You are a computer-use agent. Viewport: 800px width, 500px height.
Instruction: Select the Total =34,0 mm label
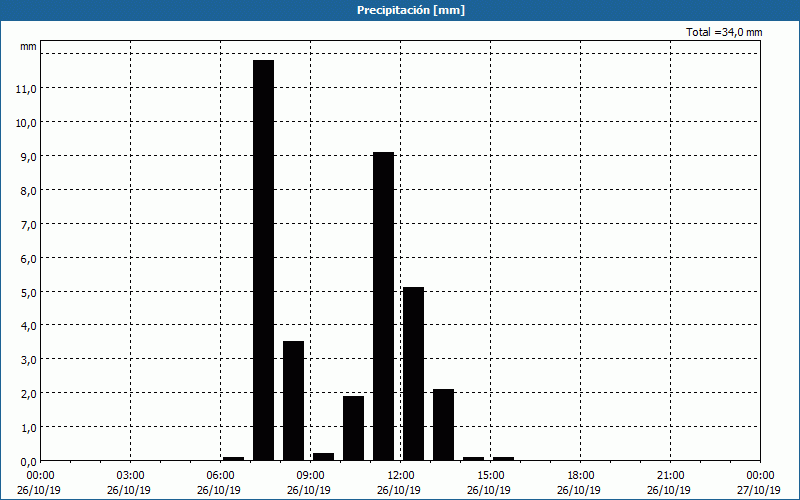tap(724, 32)
